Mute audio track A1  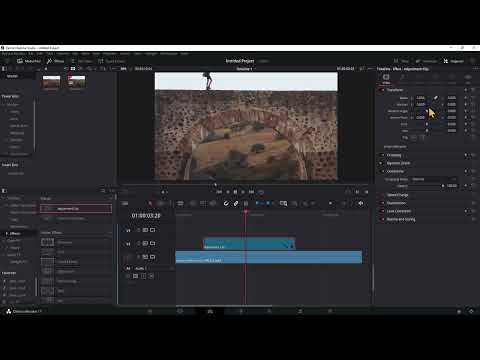[151, 276]
